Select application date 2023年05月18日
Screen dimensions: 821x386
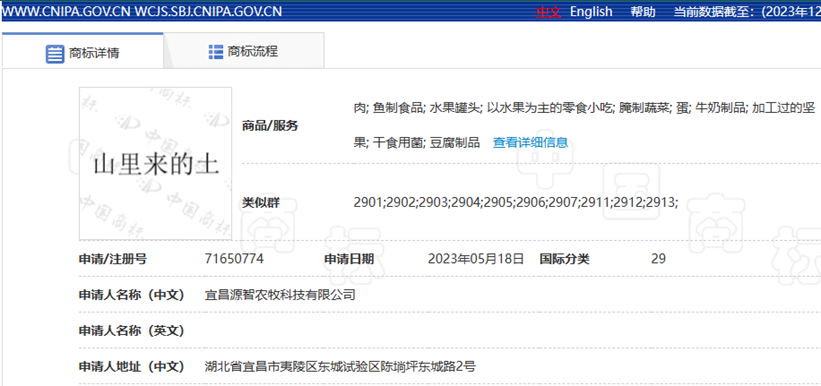coord(476,259)
